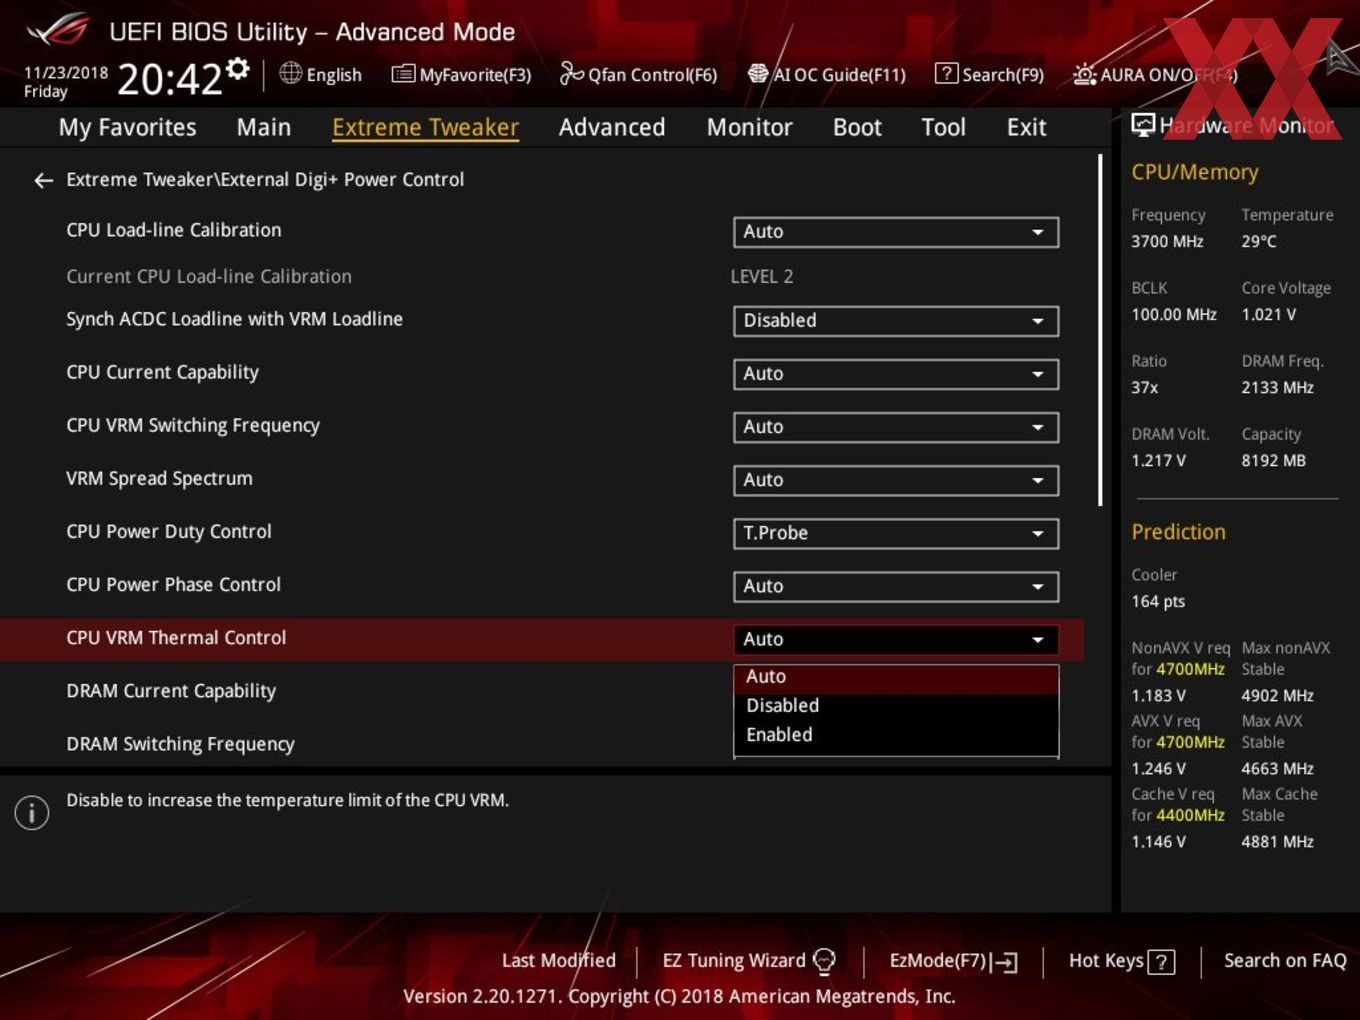This screenshot has height=1020, width=1360.
Task: Select the CPU Load-line Calibration label
Action: [x=174, y=230]
